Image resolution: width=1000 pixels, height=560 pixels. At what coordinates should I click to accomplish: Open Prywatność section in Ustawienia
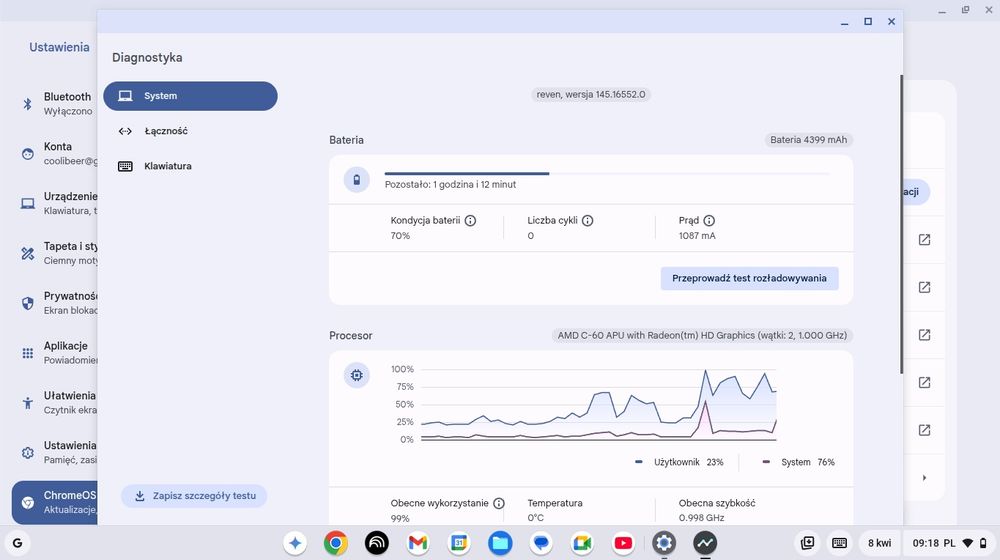(55, 302)
